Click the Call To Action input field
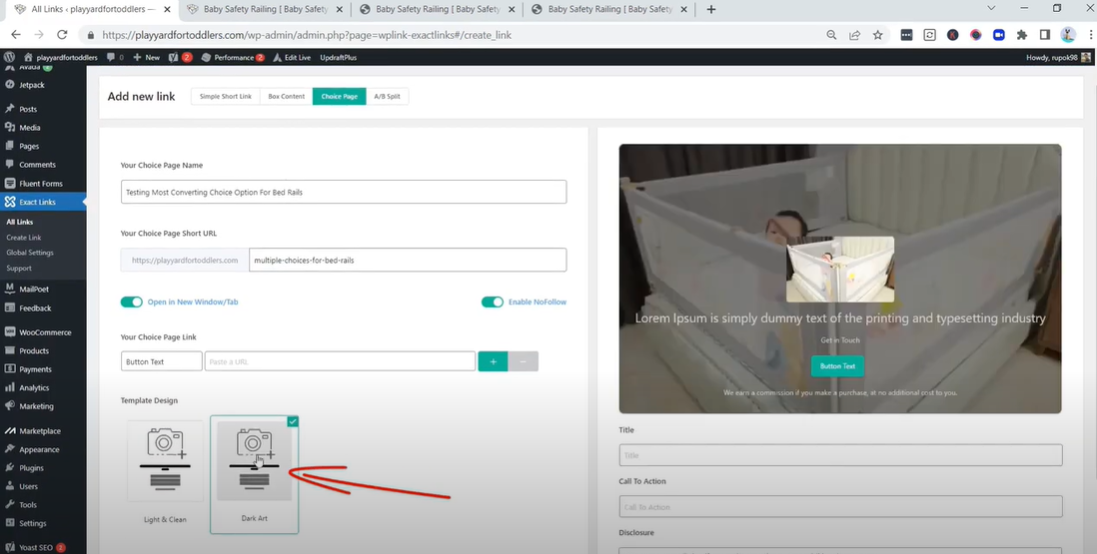The width and height of the screenshot is (1097, 554). 840,506
